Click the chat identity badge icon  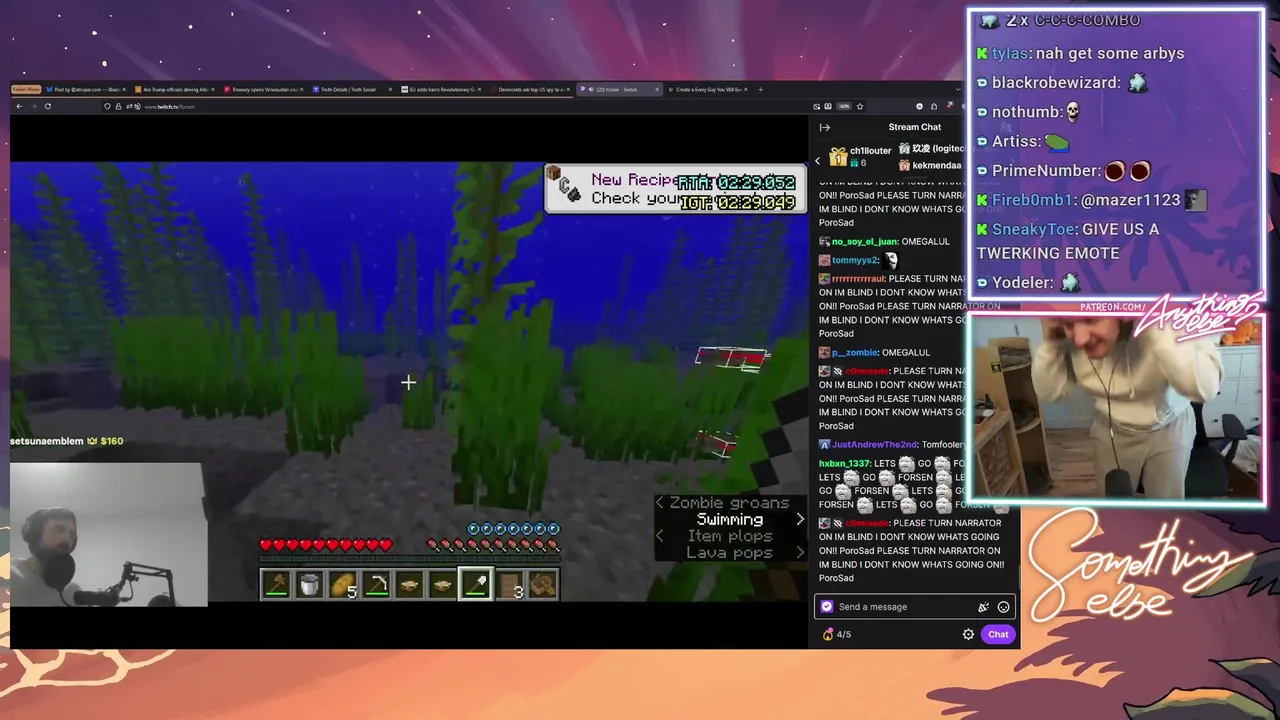[826, 606]
